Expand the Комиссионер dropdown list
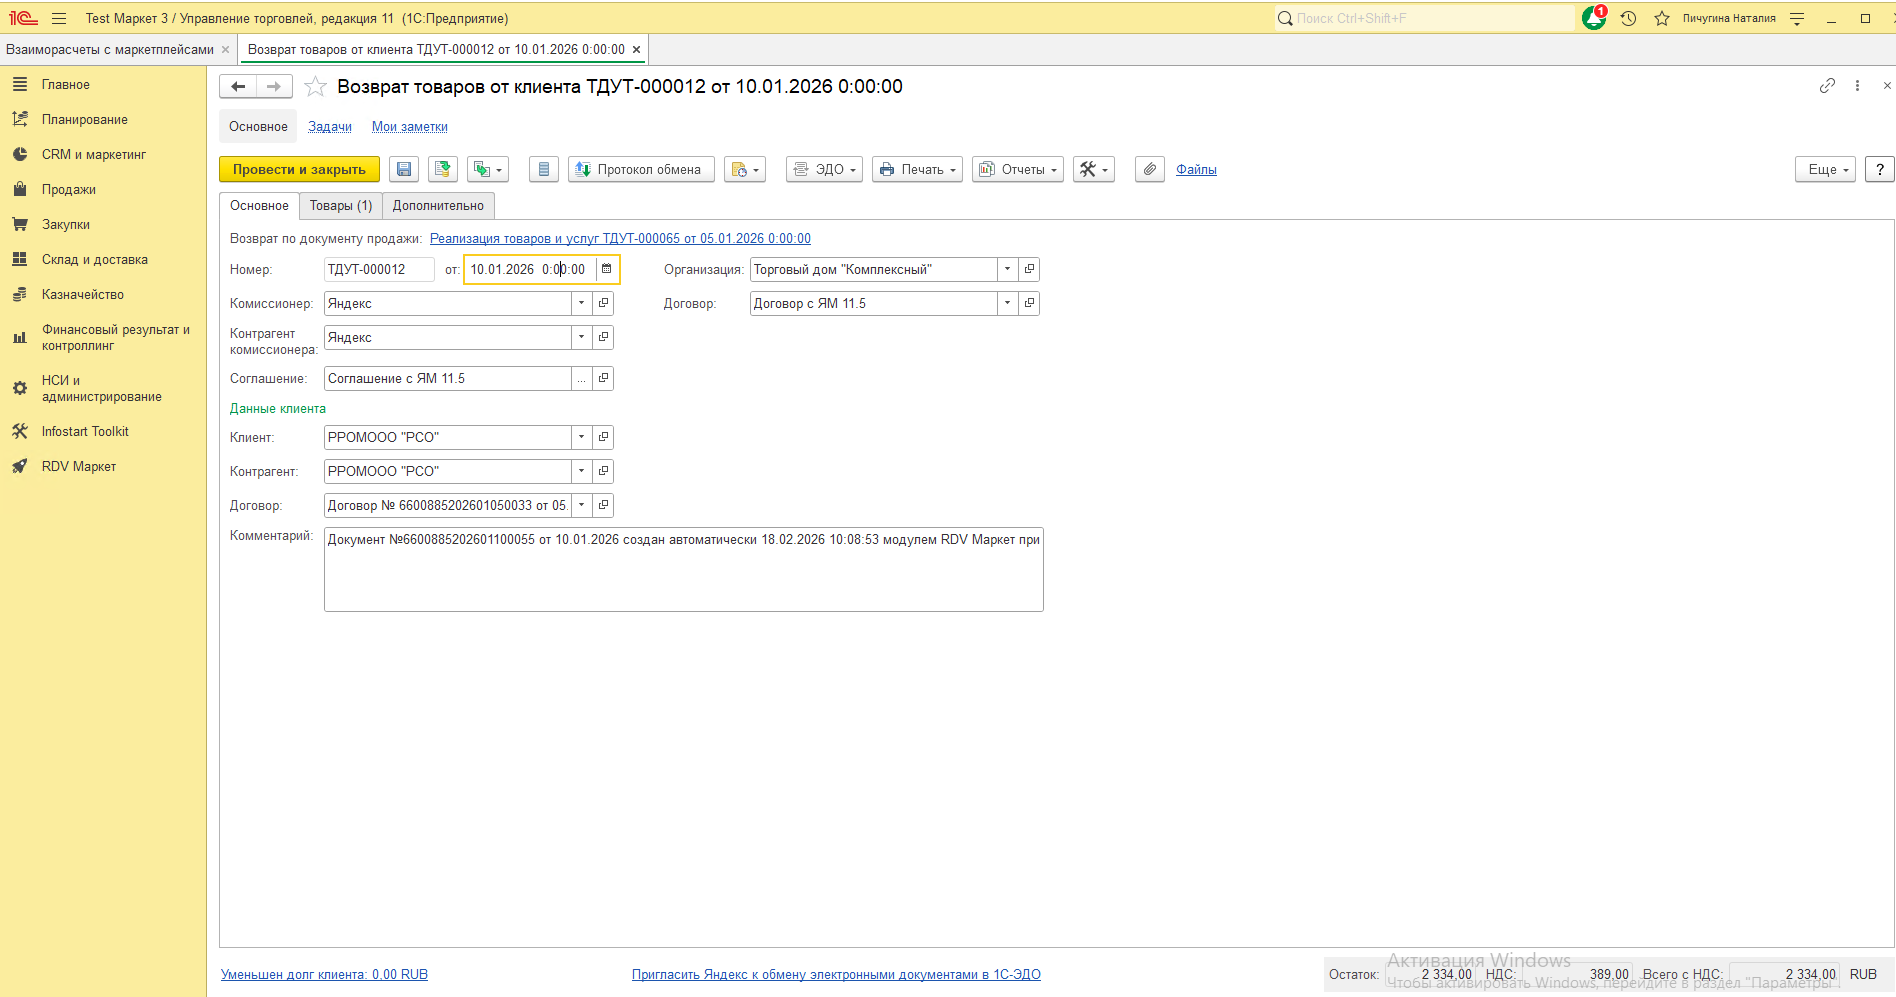Screen dimensions: 1896x997 pyautogui.click(x=582, y=303)
